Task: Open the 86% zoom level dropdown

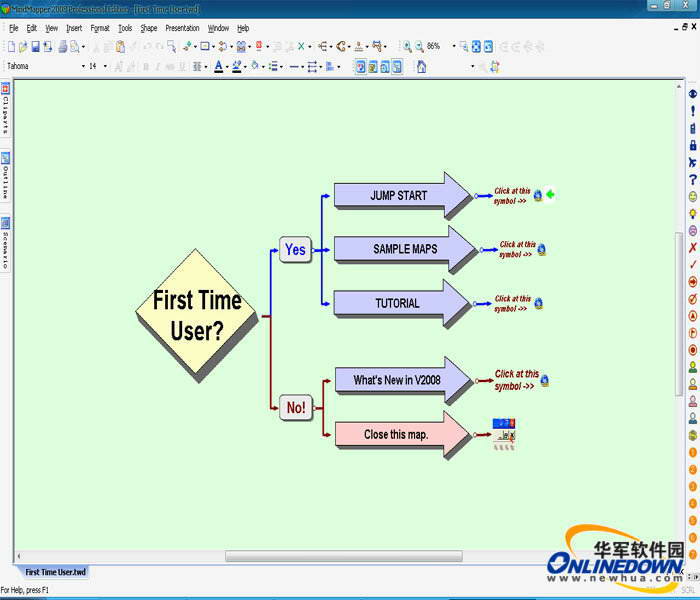Action: 453,47
